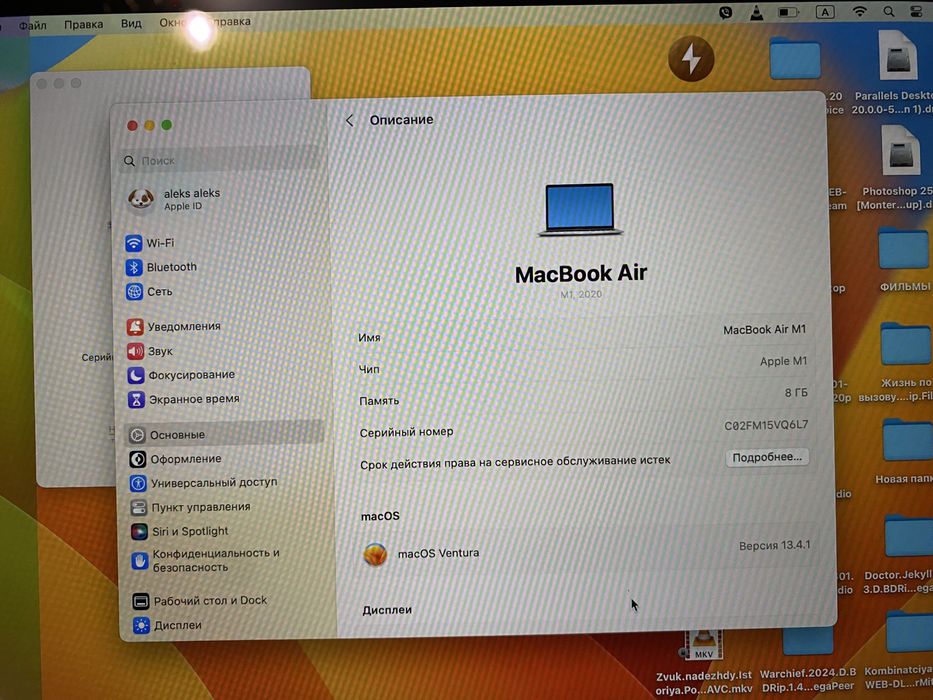Open Вид menu
Image resolution: width=933 pixels, height=700 pixels.
[131, 23]
